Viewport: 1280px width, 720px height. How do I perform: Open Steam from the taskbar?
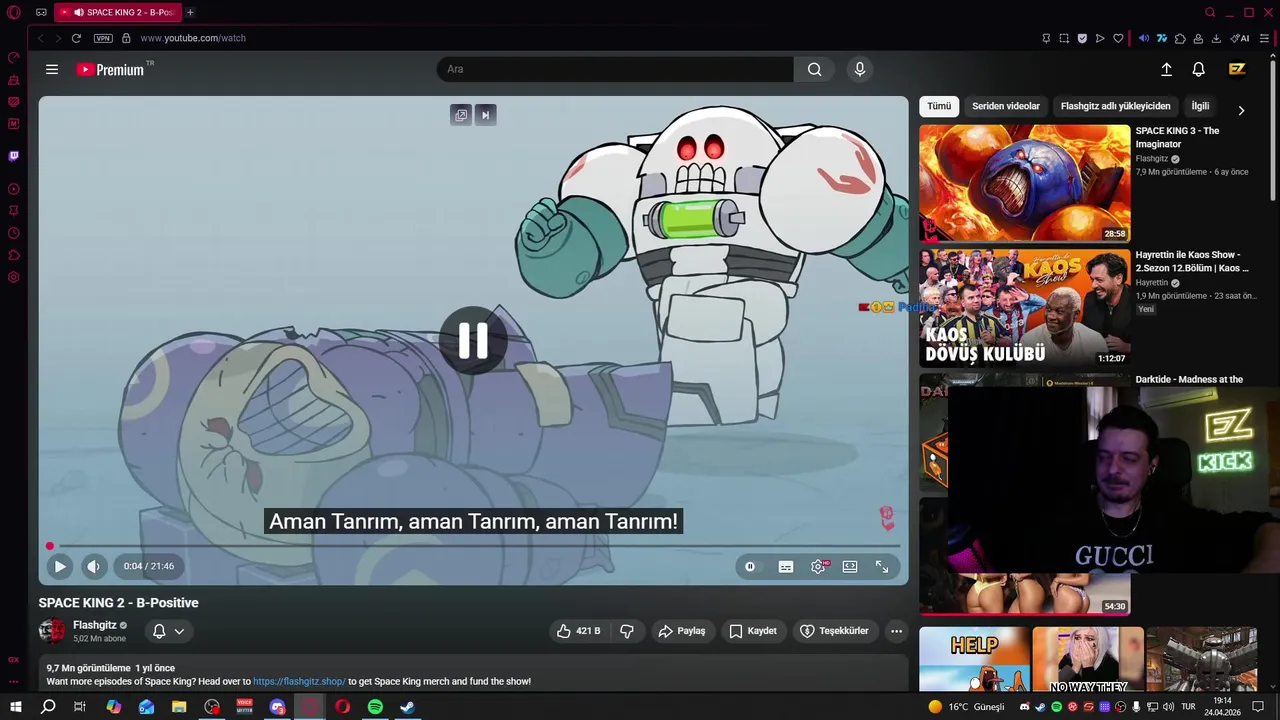coord(407,707)
